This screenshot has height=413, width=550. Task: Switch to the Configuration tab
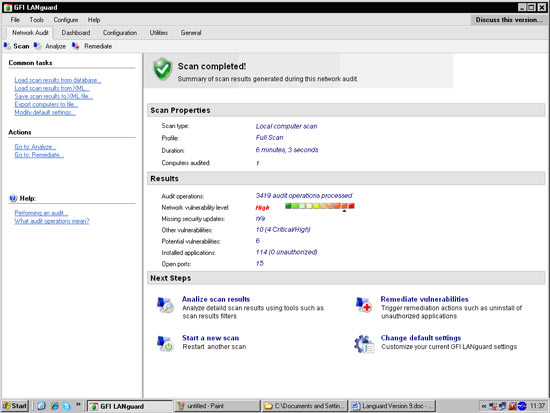[120, 33]
